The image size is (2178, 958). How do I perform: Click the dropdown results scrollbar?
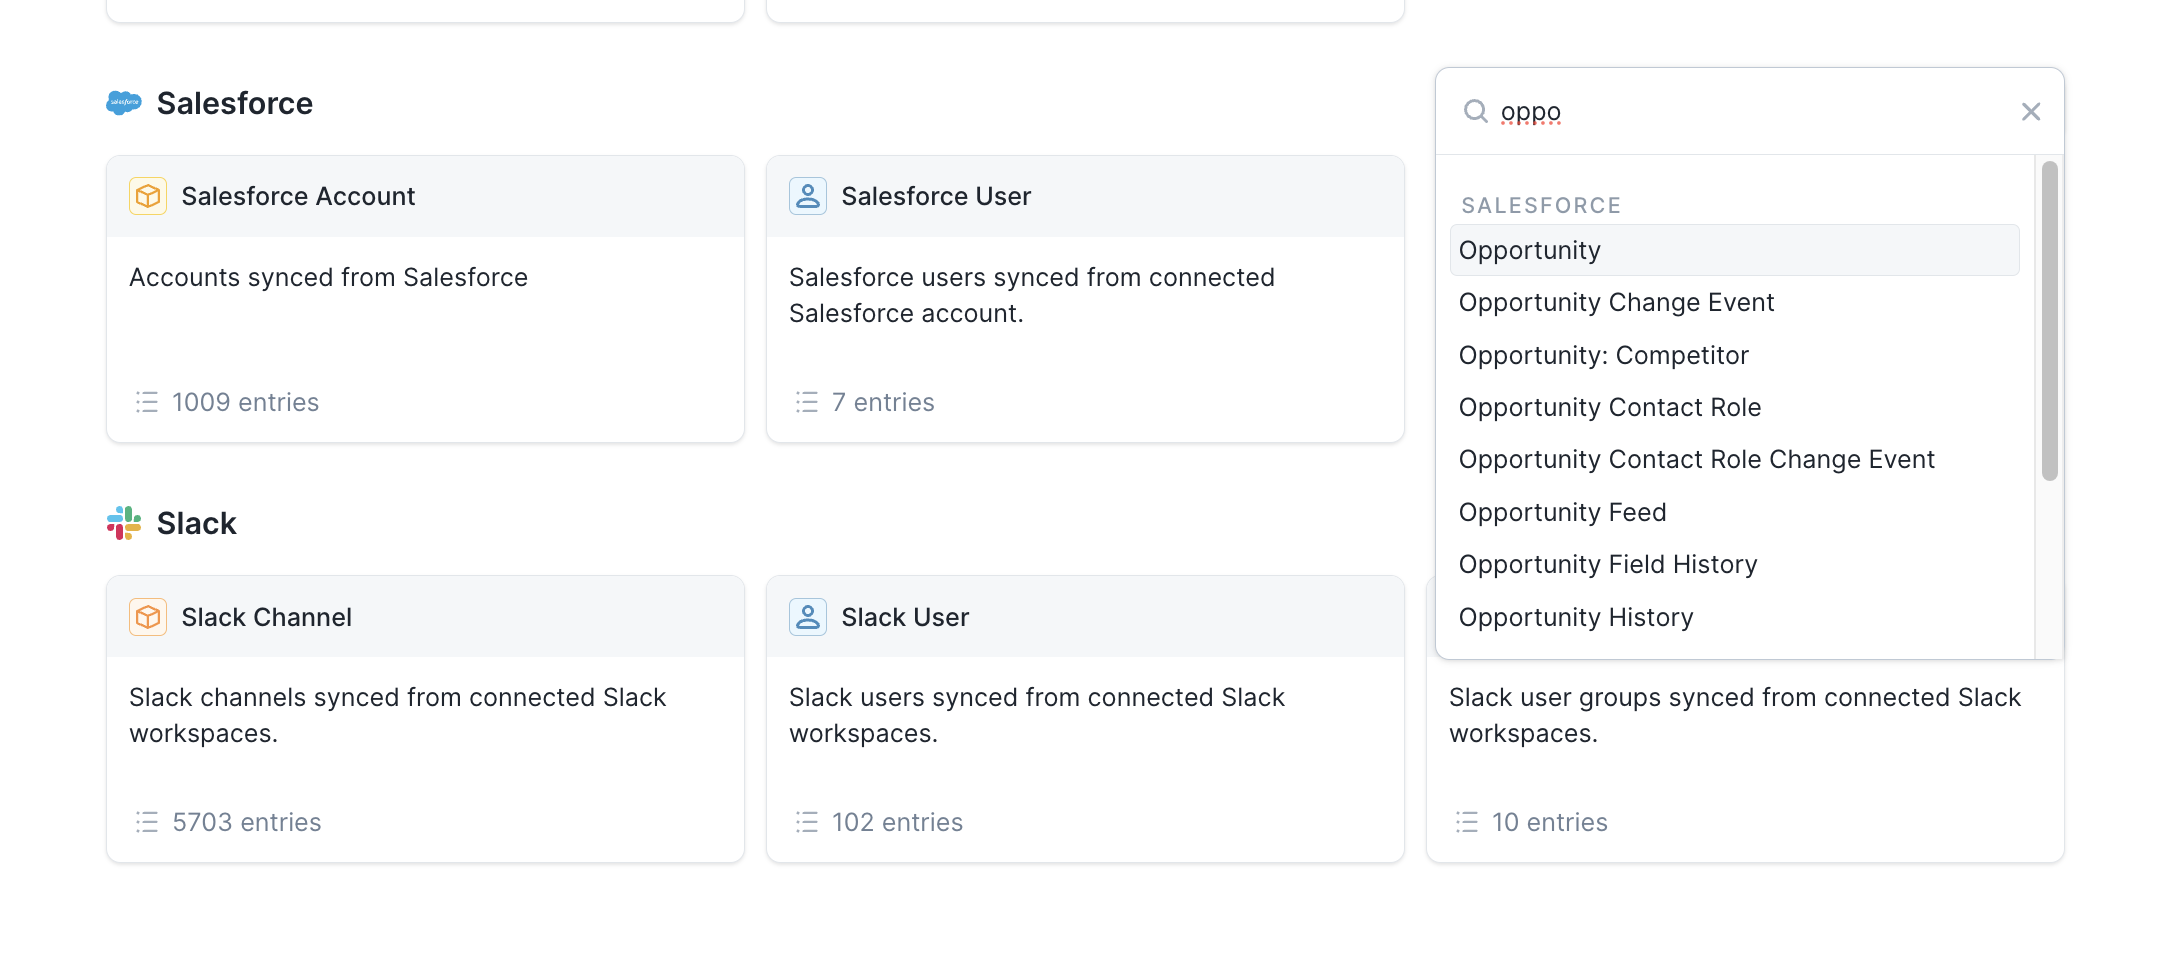coord(2049,320)
